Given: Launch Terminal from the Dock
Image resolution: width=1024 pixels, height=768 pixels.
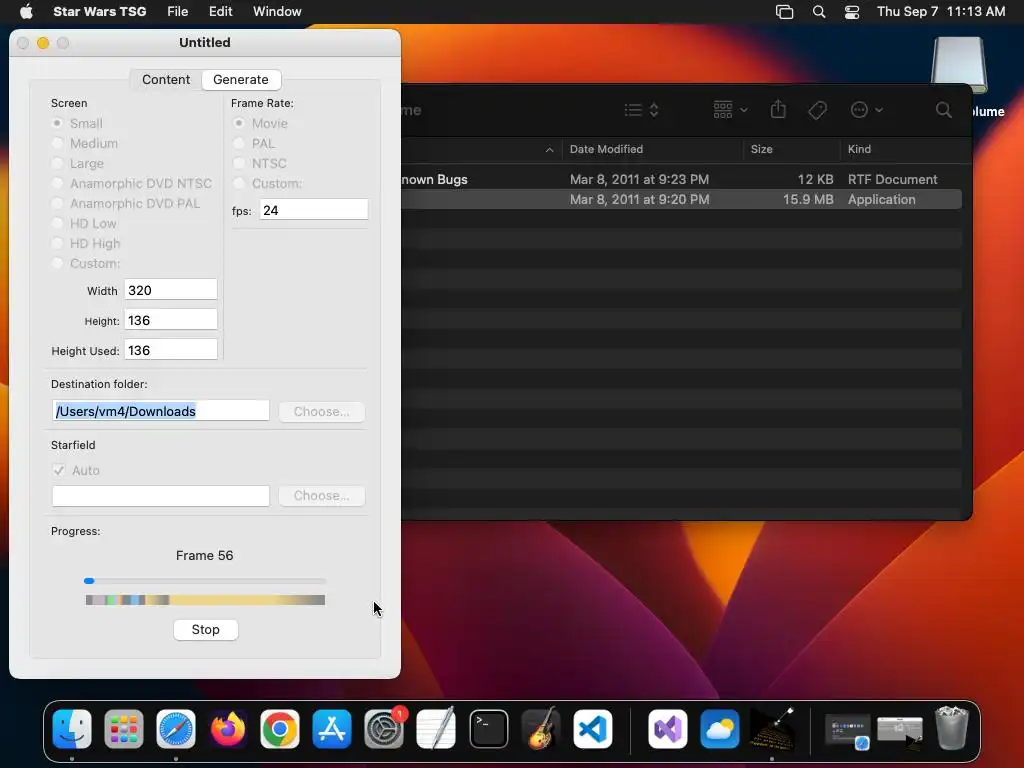Looking at the screenshot, I should 488,729.
